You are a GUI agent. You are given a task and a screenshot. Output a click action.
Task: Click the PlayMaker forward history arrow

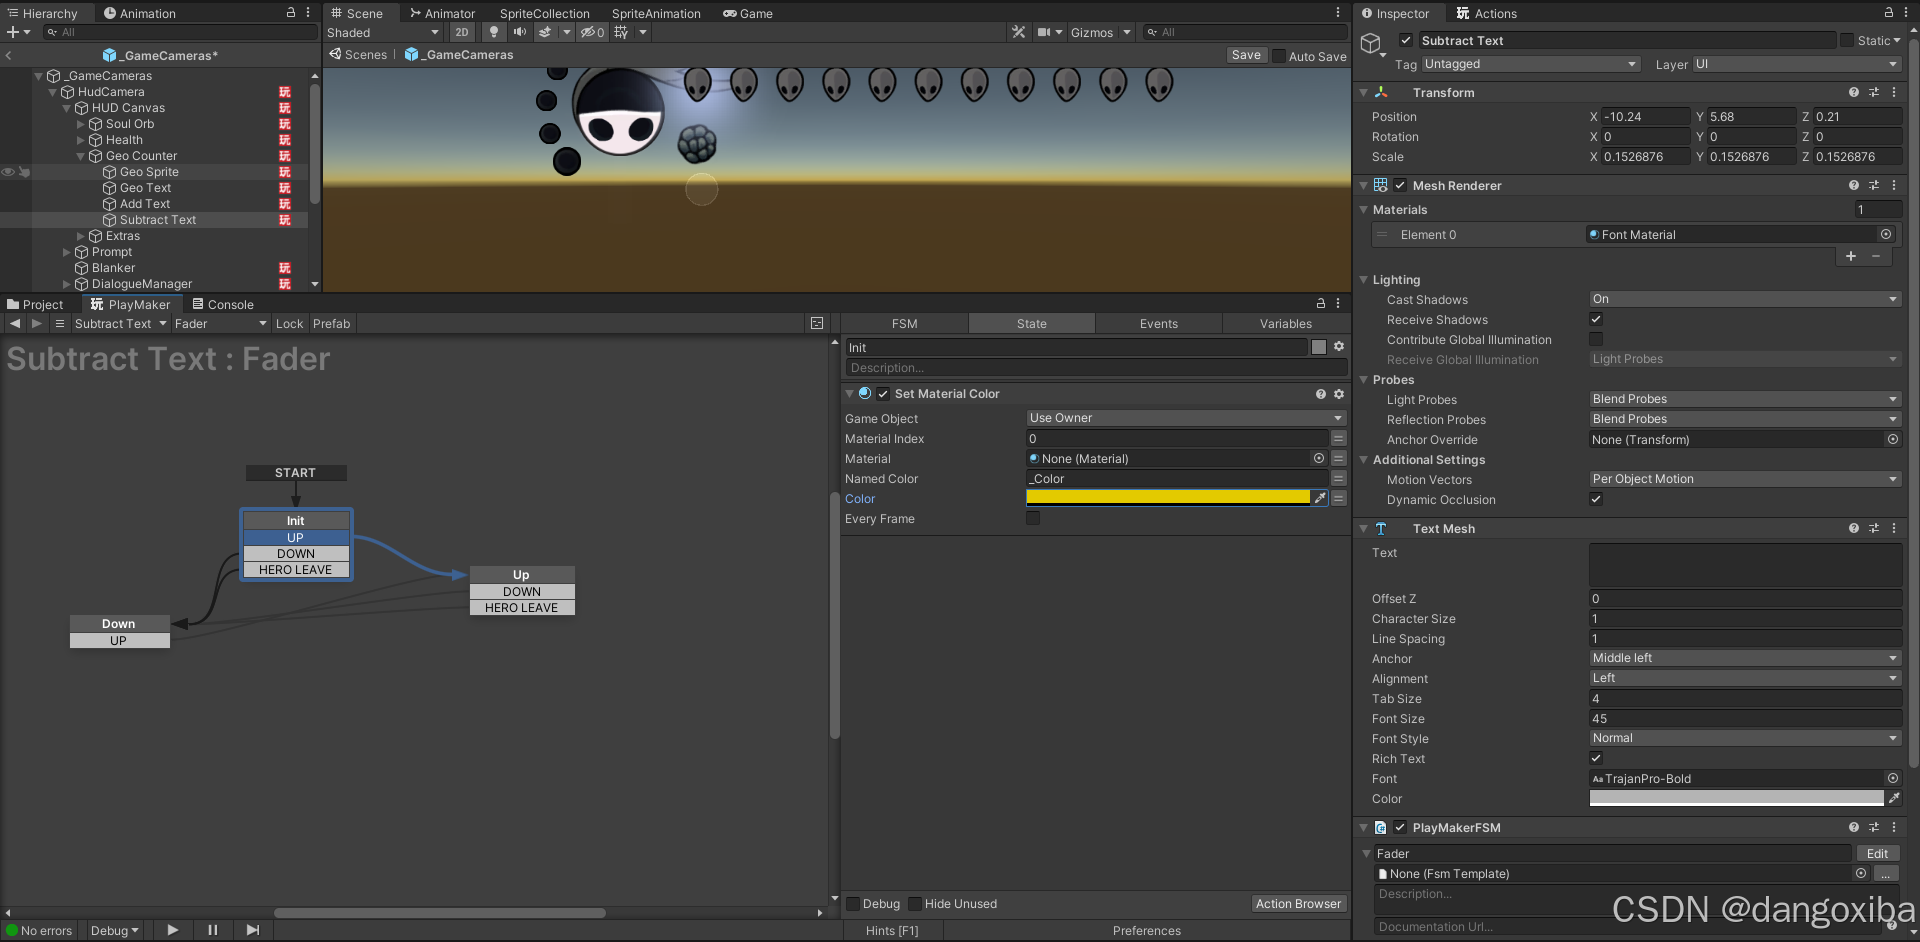tap(37, 324)
